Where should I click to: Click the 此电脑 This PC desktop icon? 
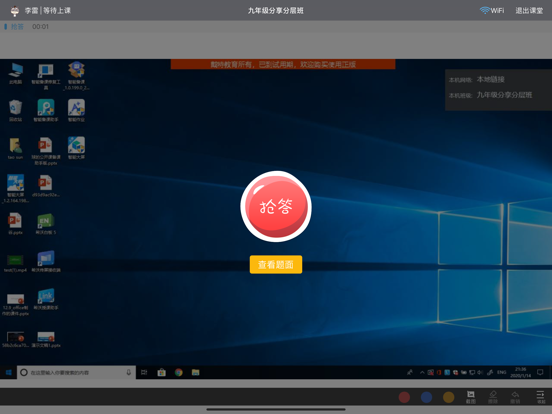click(x=15, y=74)
